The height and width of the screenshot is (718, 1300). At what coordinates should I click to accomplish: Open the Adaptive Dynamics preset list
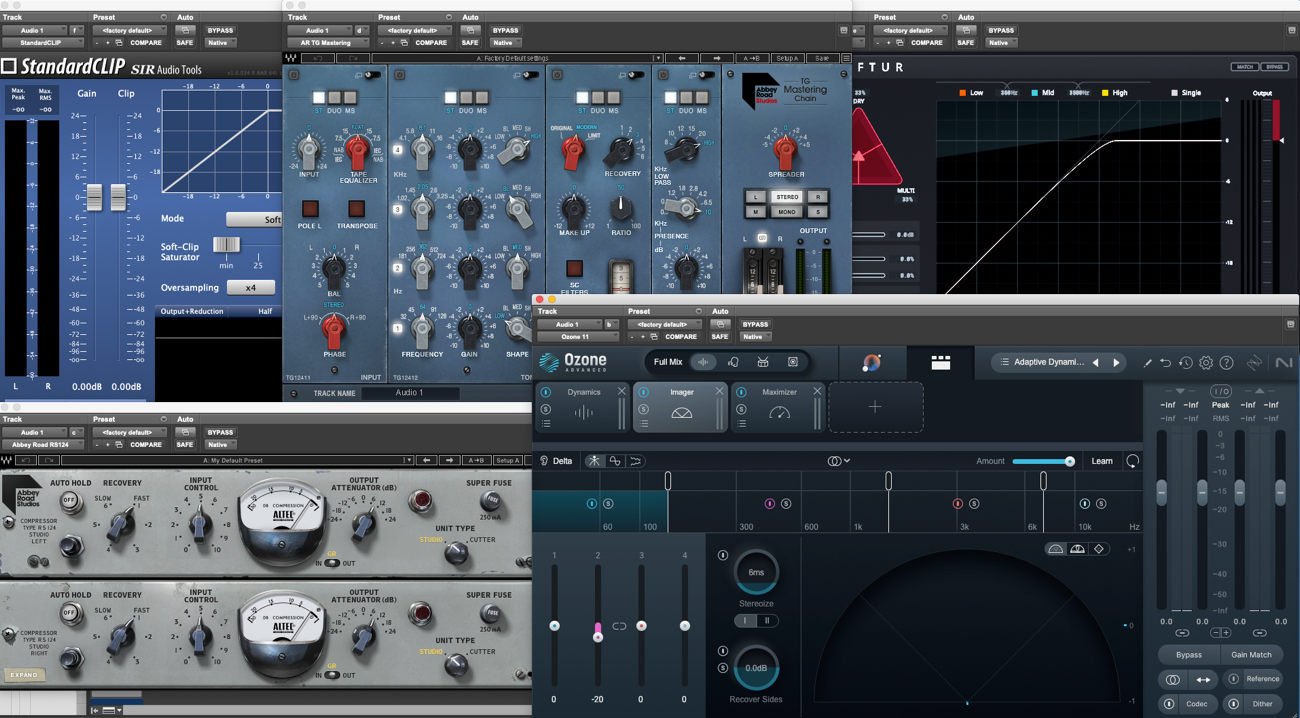[x=1041, y=363]
